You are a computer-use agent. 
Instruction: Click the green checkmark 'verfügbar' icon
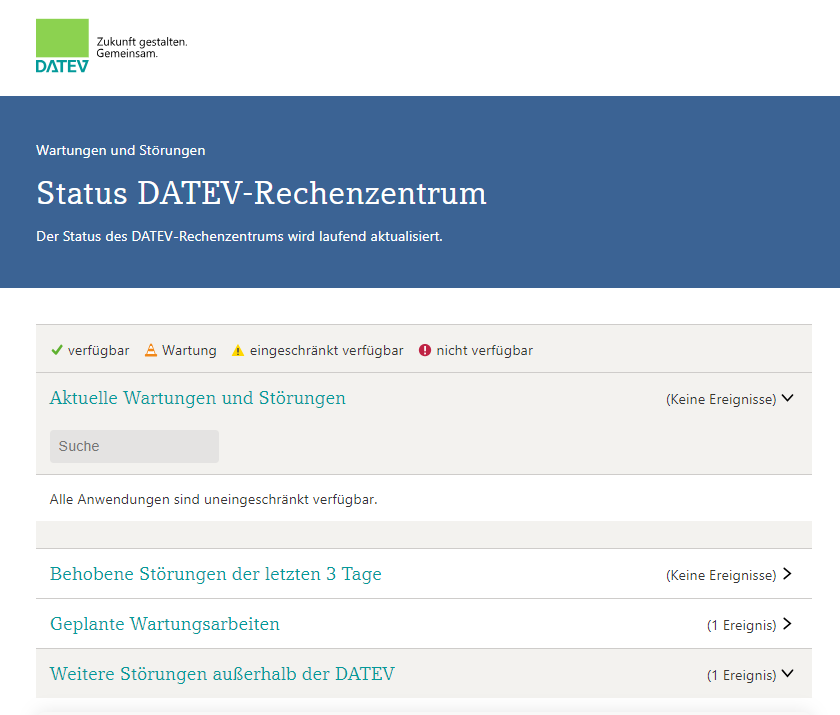point(57,350)
